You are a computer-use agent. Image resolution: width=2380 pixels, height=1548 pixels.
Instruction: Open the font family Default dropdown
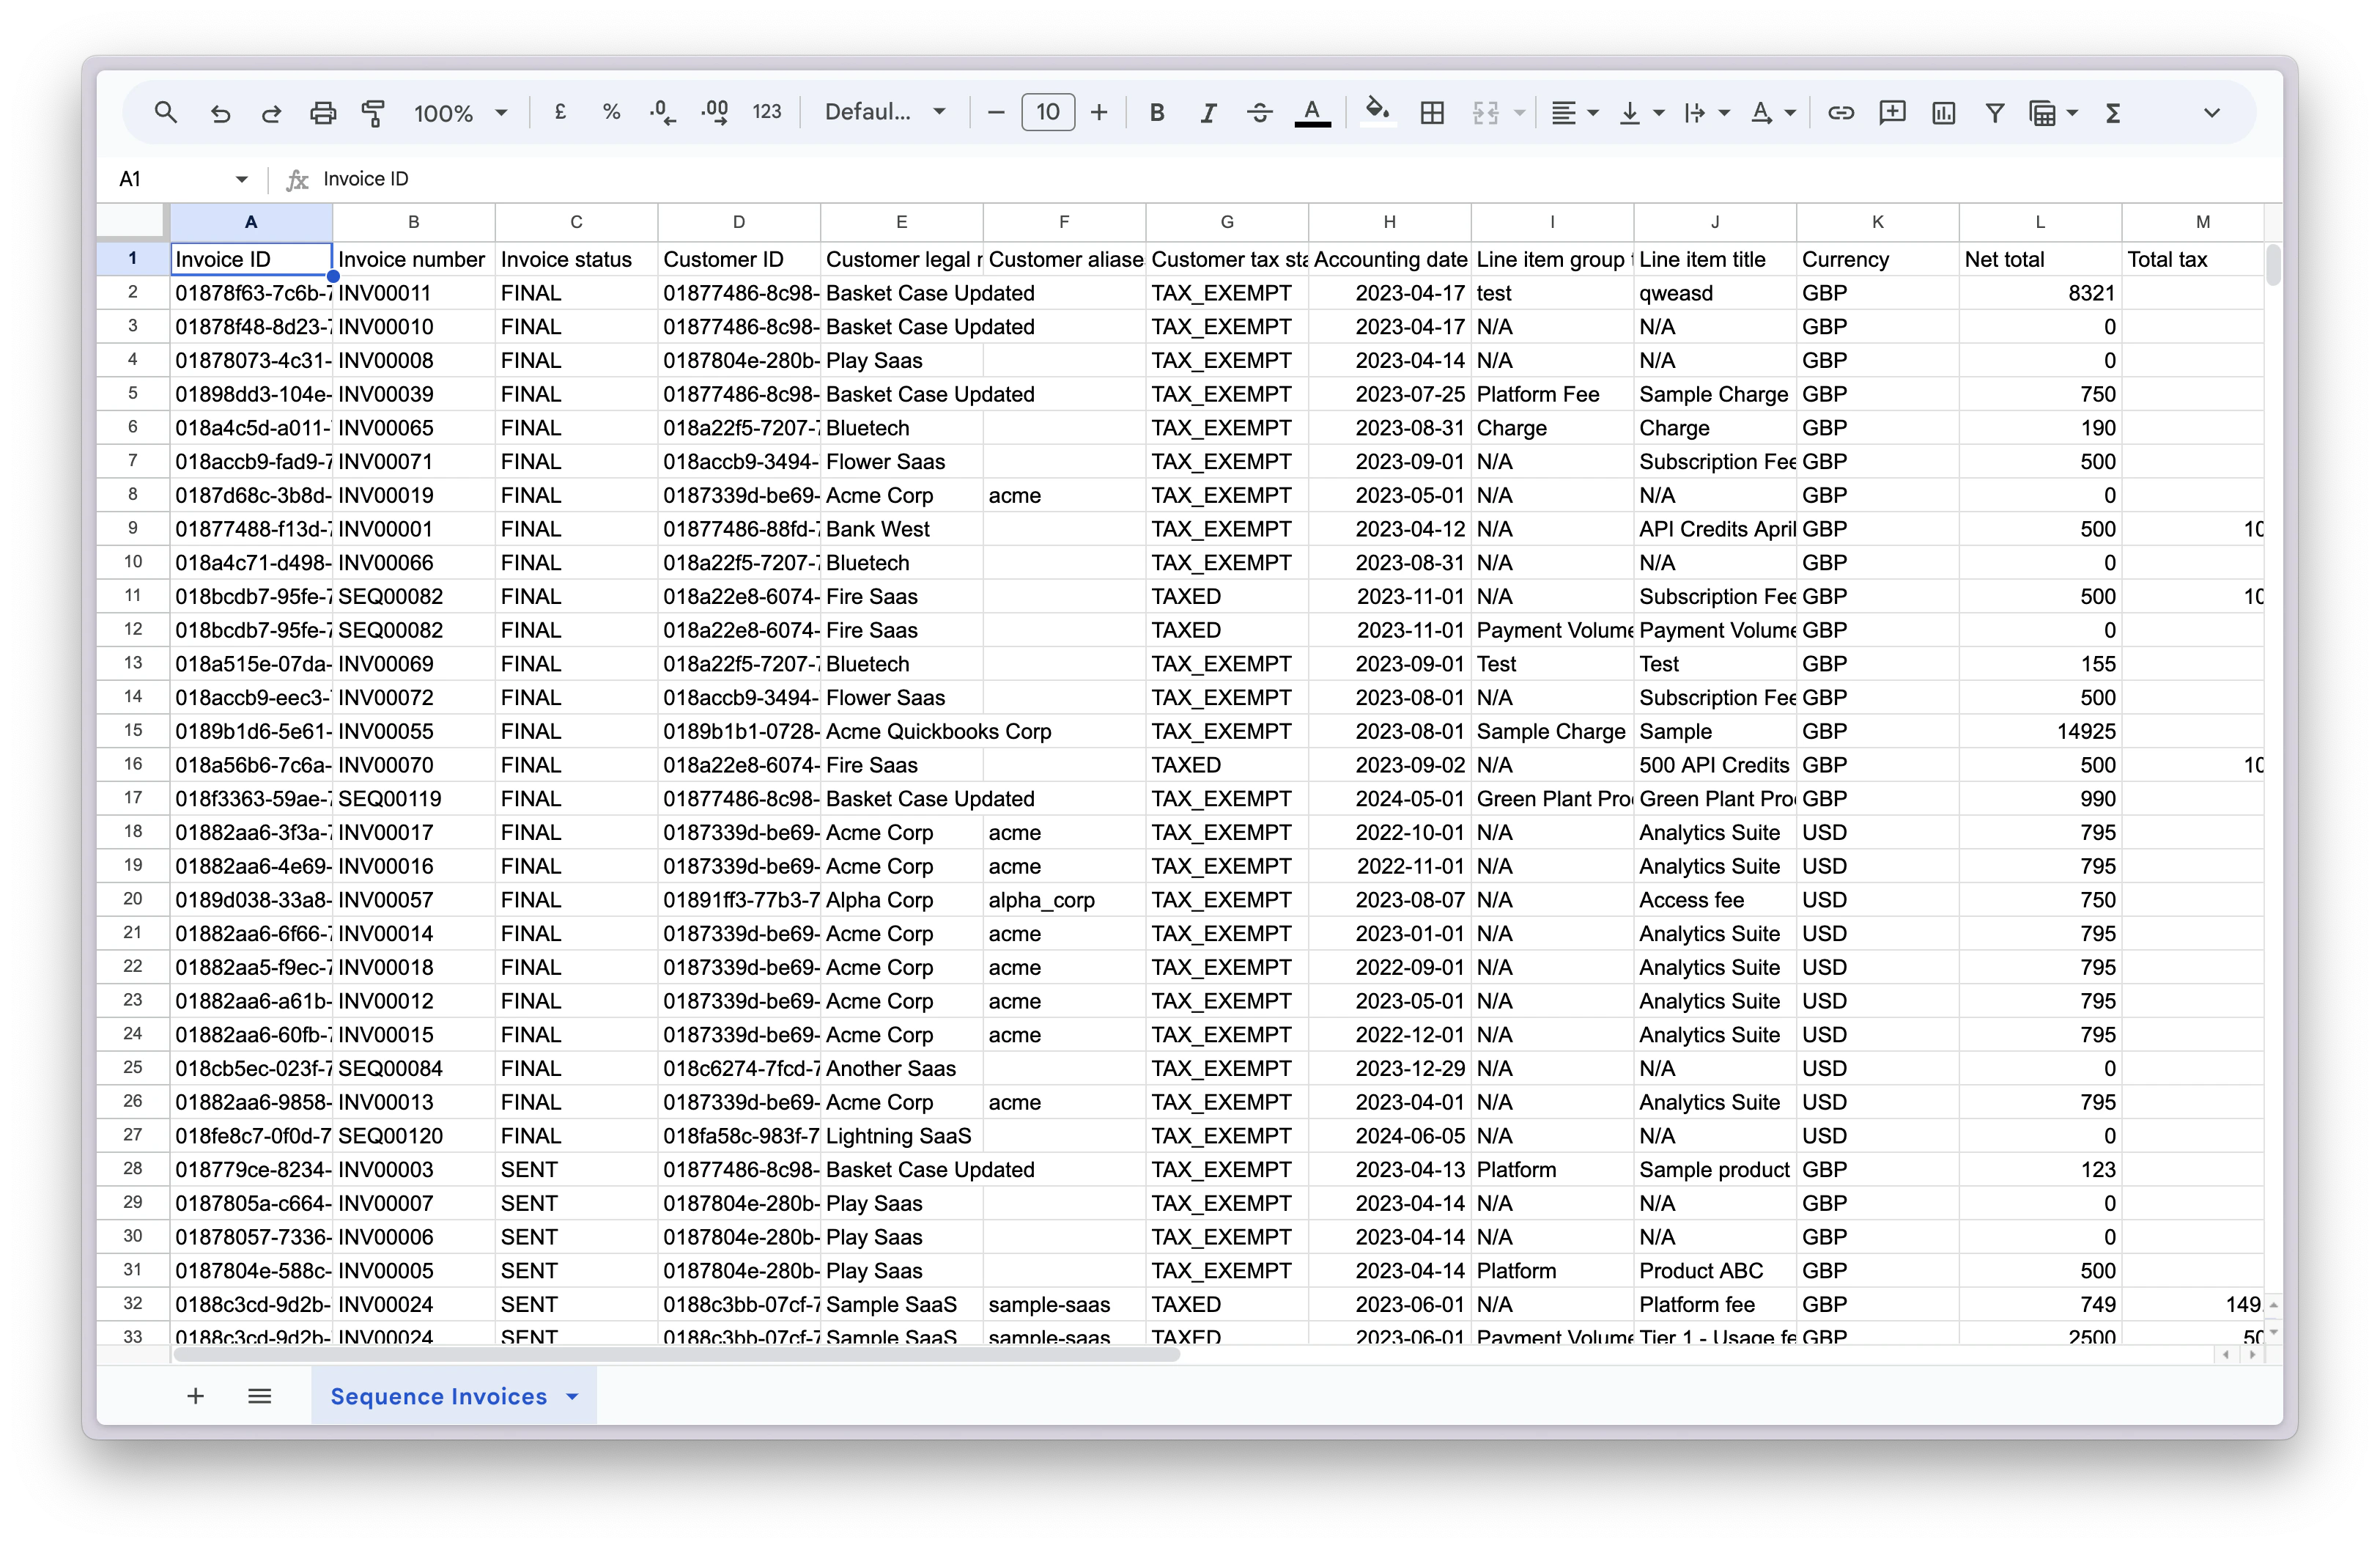coord(885,113)
